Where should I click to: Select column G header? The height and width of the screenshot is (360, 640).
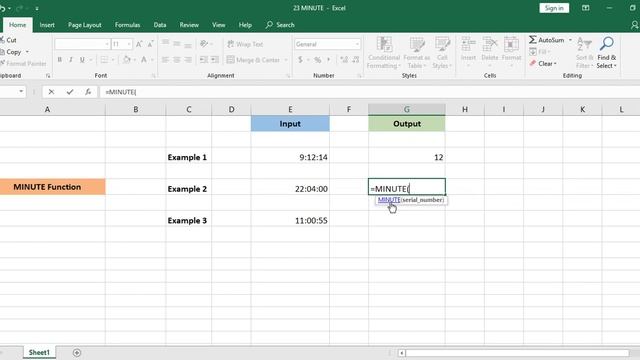pos(407,109)
